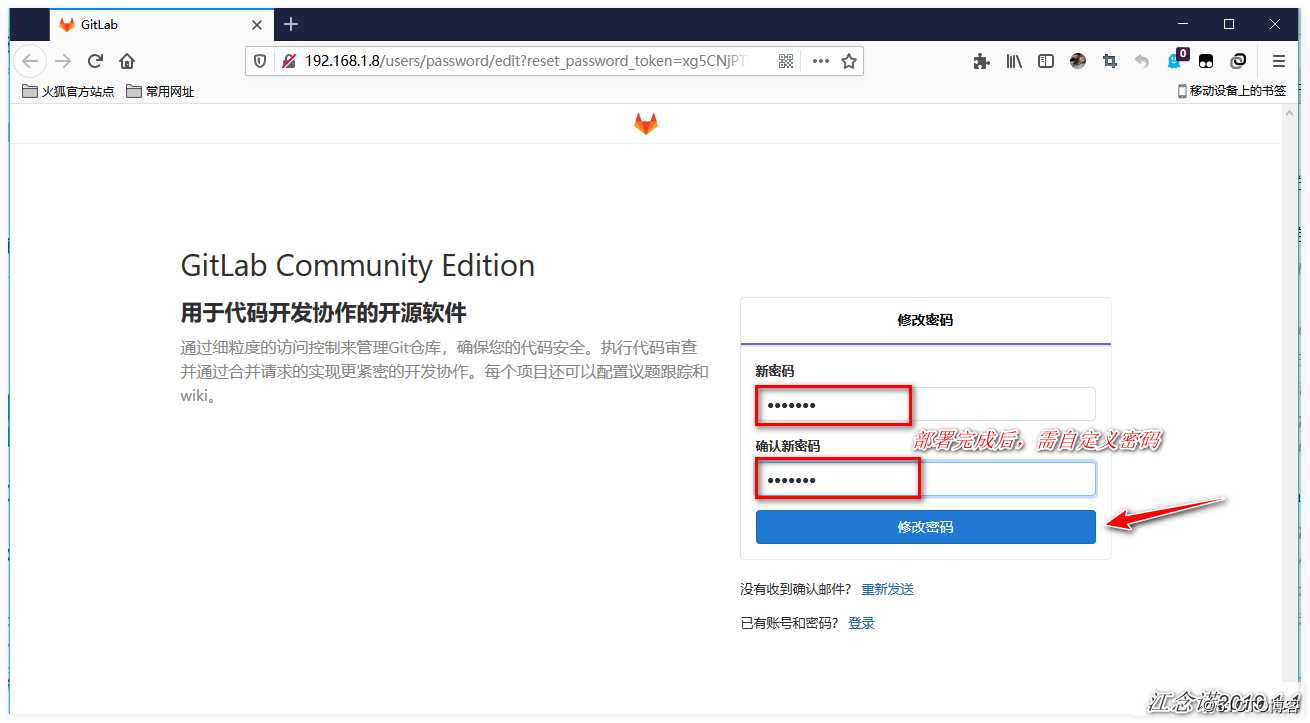Reload the current page
This screenshot has height=723, width=1310.
point(96,61)
